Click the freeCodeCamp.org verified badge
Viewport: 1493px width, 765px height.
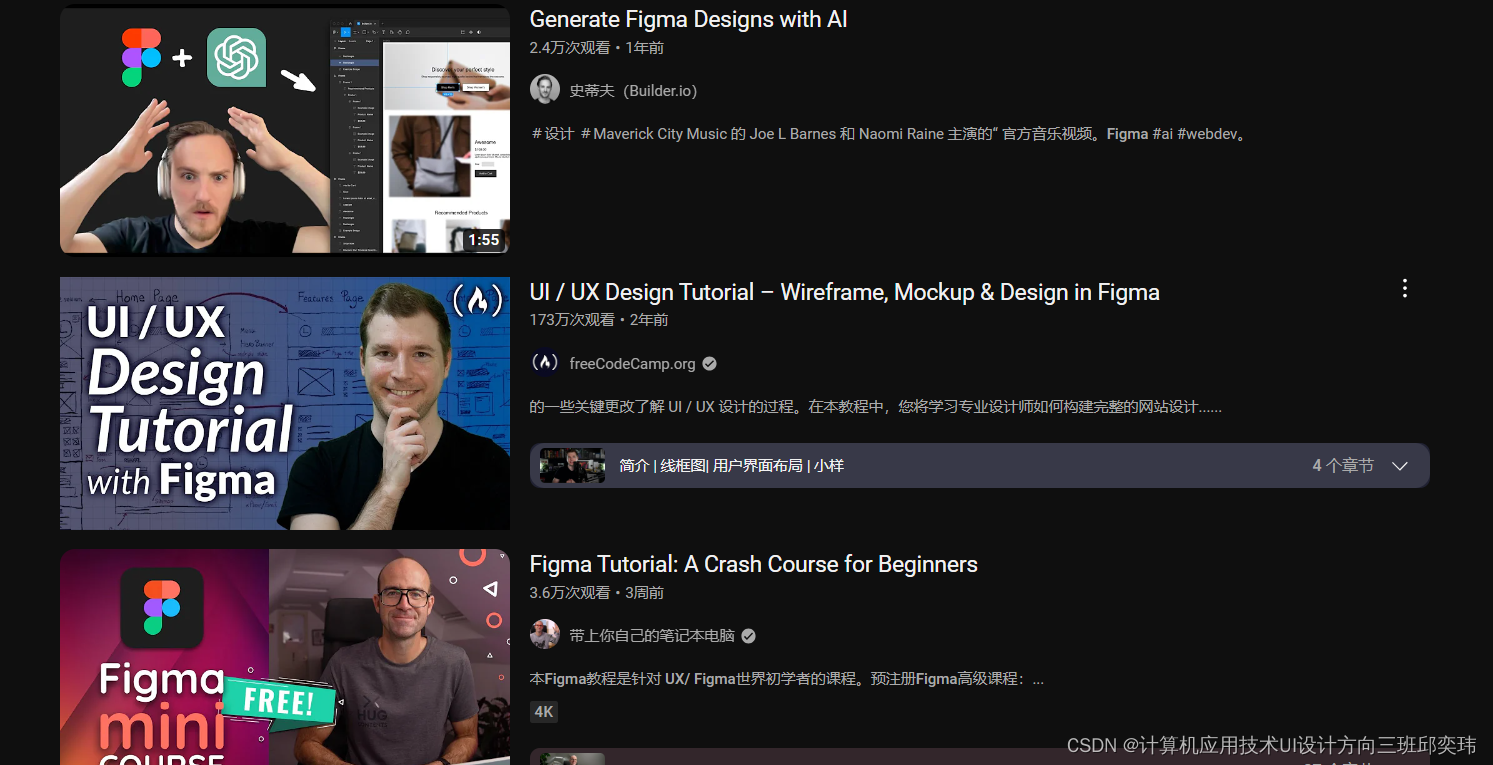point(709,364)
